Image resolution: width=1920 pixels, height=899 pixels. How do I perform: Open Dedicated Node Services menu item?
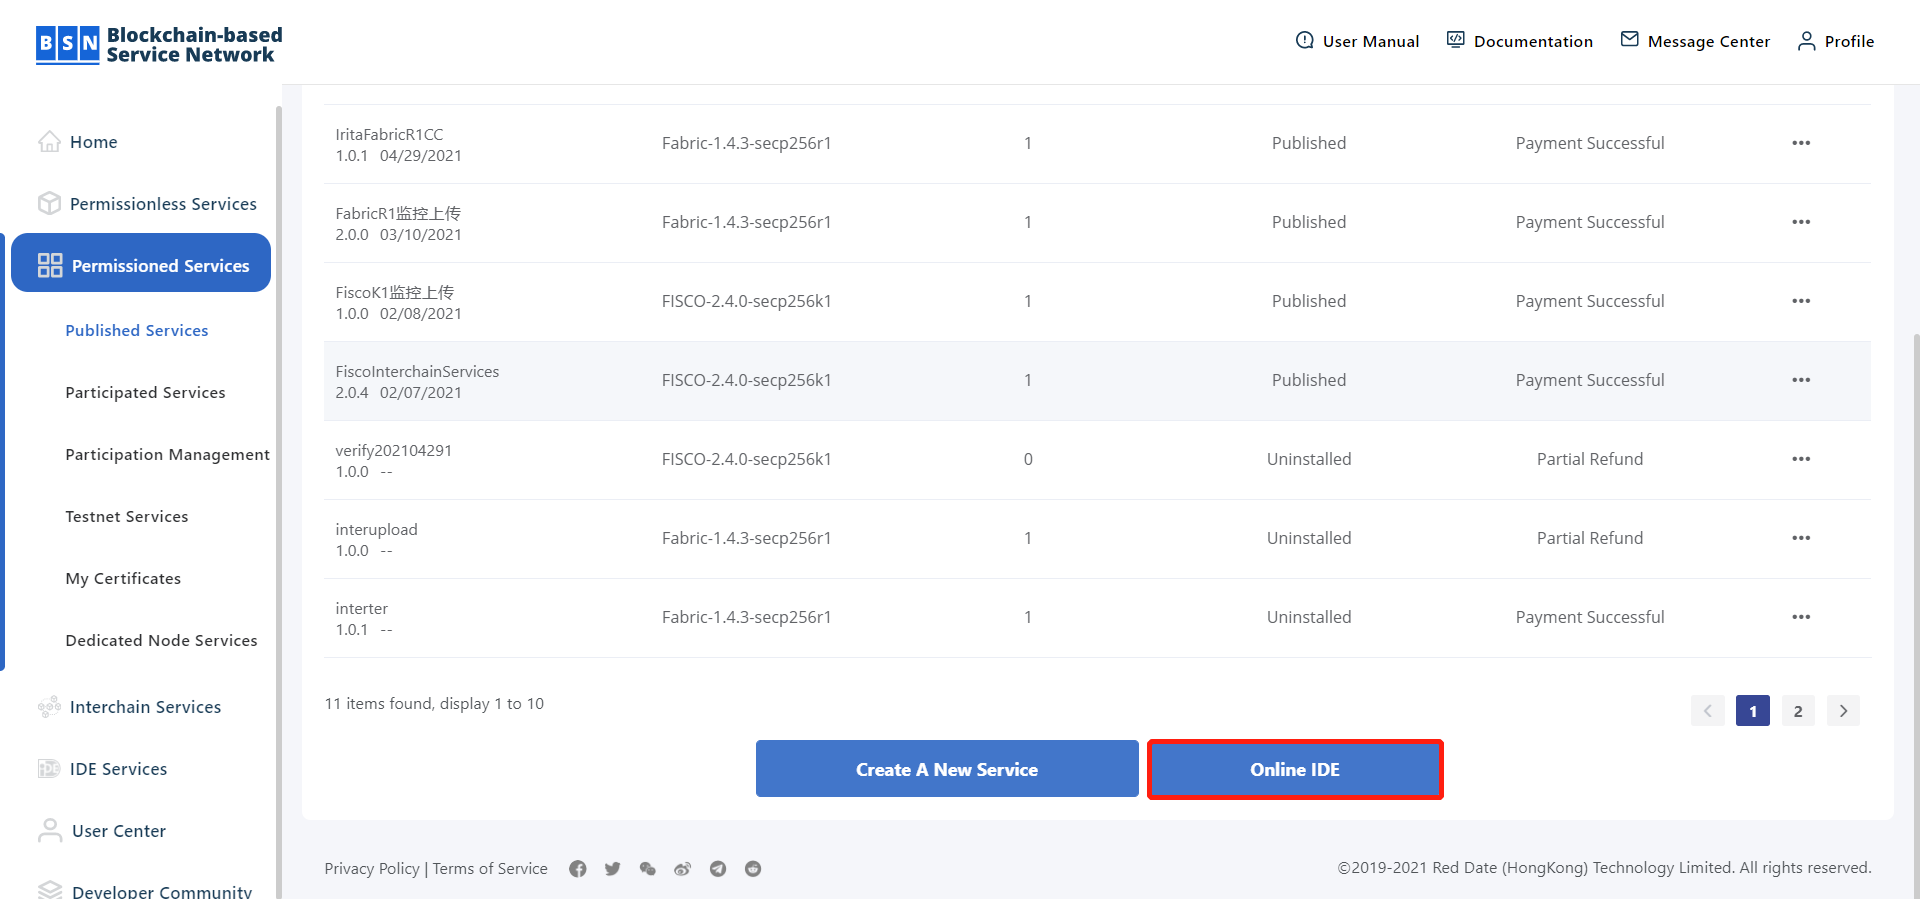(x=161, y=641)
